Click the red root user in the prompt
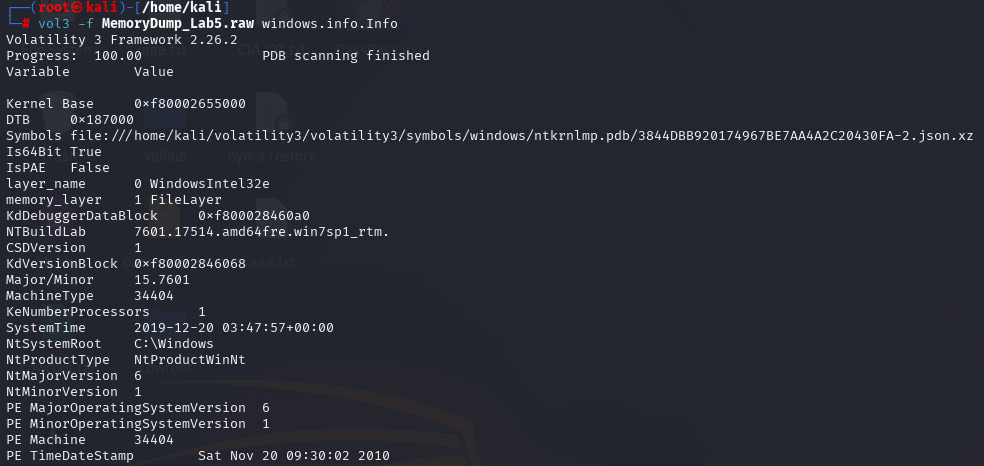Screen dimensions: 984x466 pos(54,8)
